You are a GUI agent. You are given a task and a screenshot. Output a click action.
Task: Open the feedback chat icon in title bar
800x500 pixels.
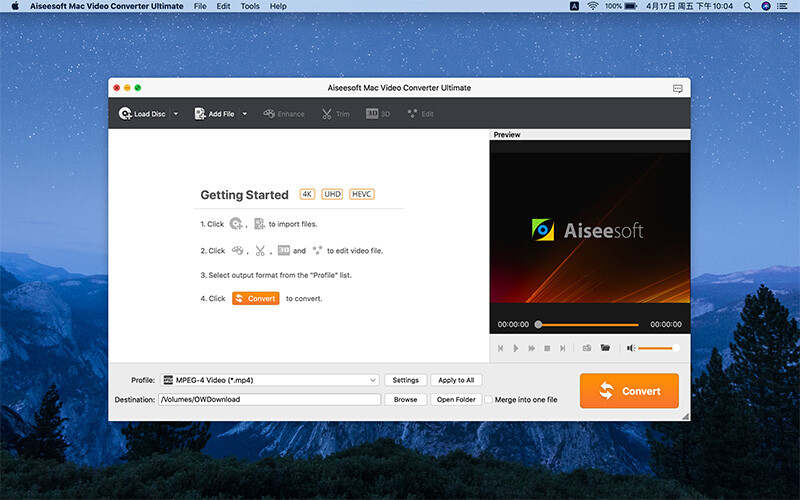tap(678, 88)
